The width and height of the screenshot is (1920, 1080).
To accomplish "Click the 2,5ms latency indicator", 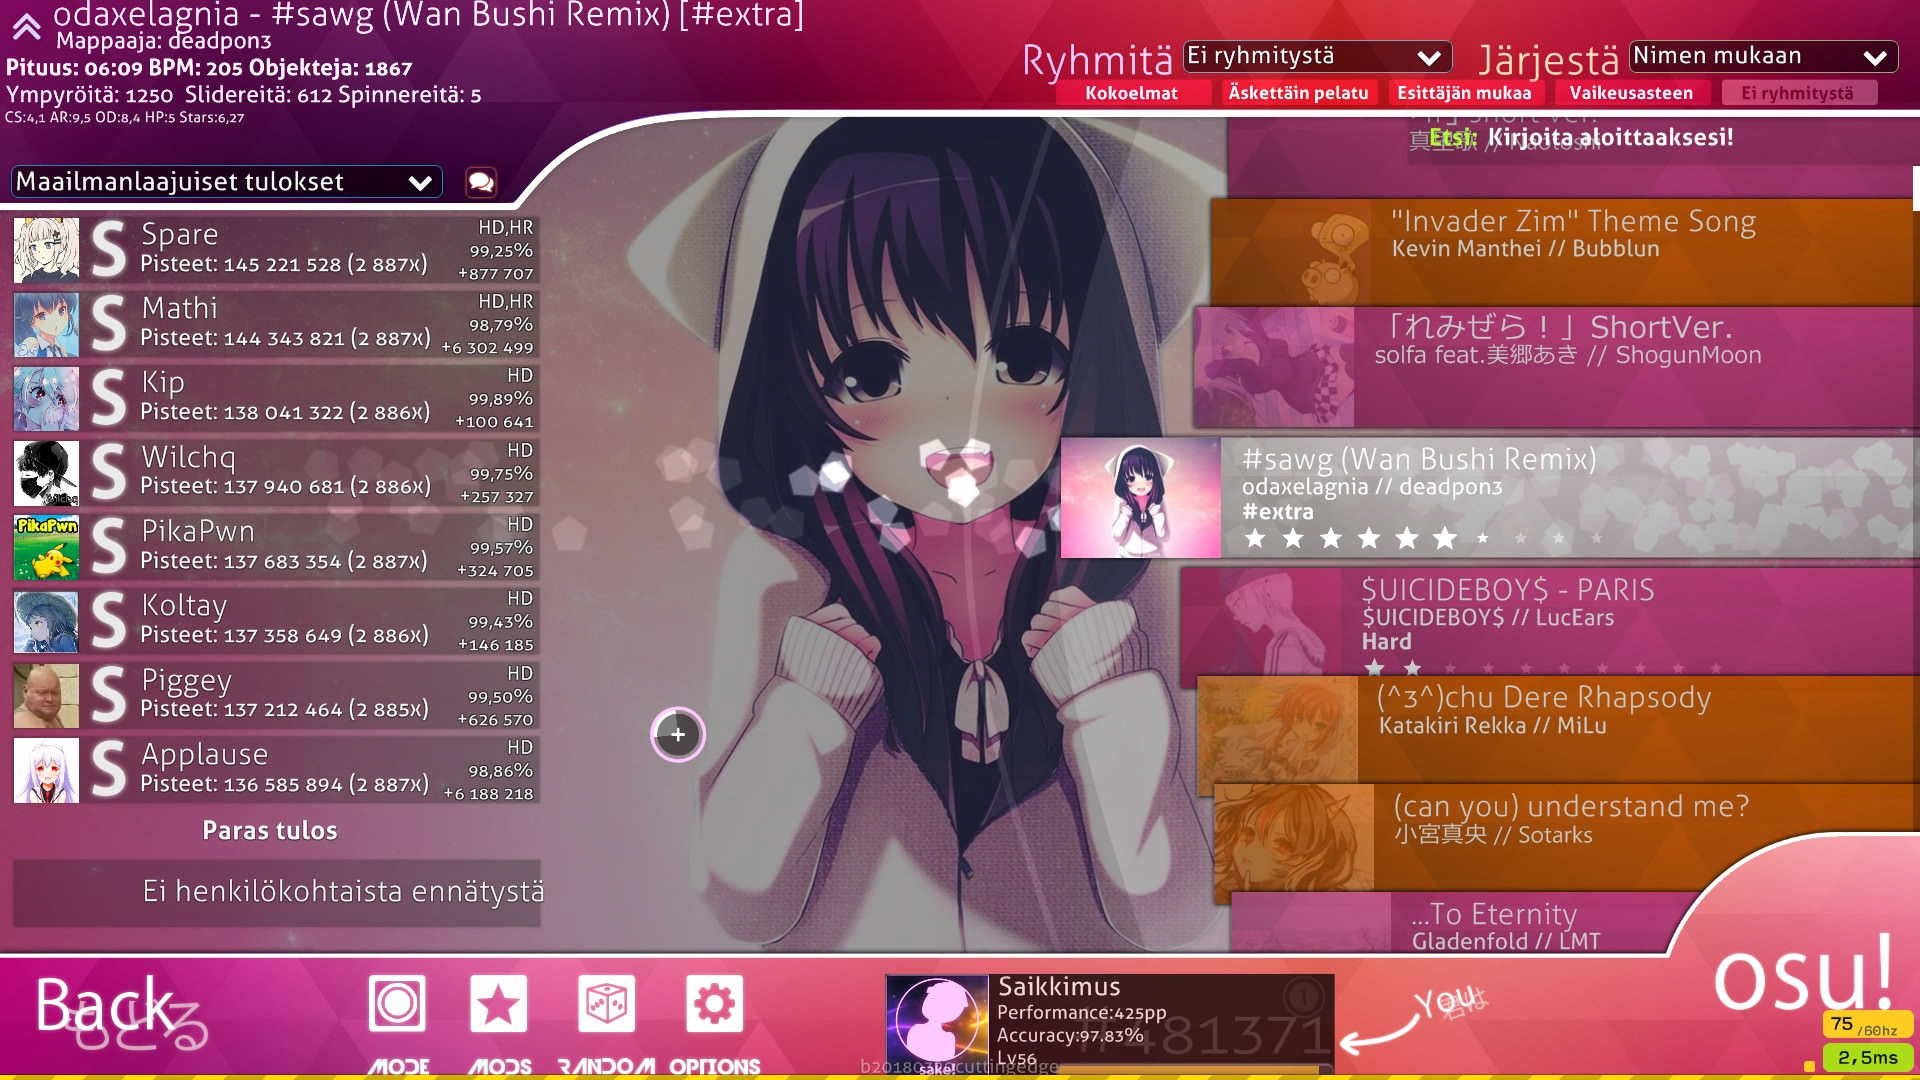I will pyautogui.click(x=1867, y=1057).
